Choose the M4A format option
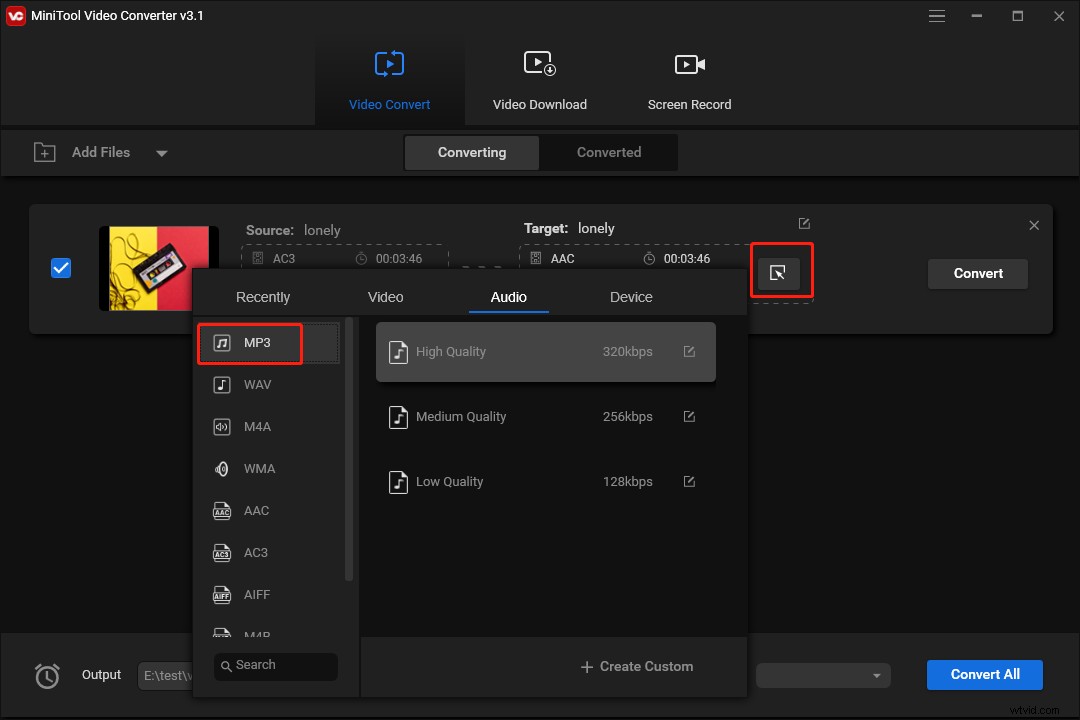1080x720 pixels. tap(256, 427)
